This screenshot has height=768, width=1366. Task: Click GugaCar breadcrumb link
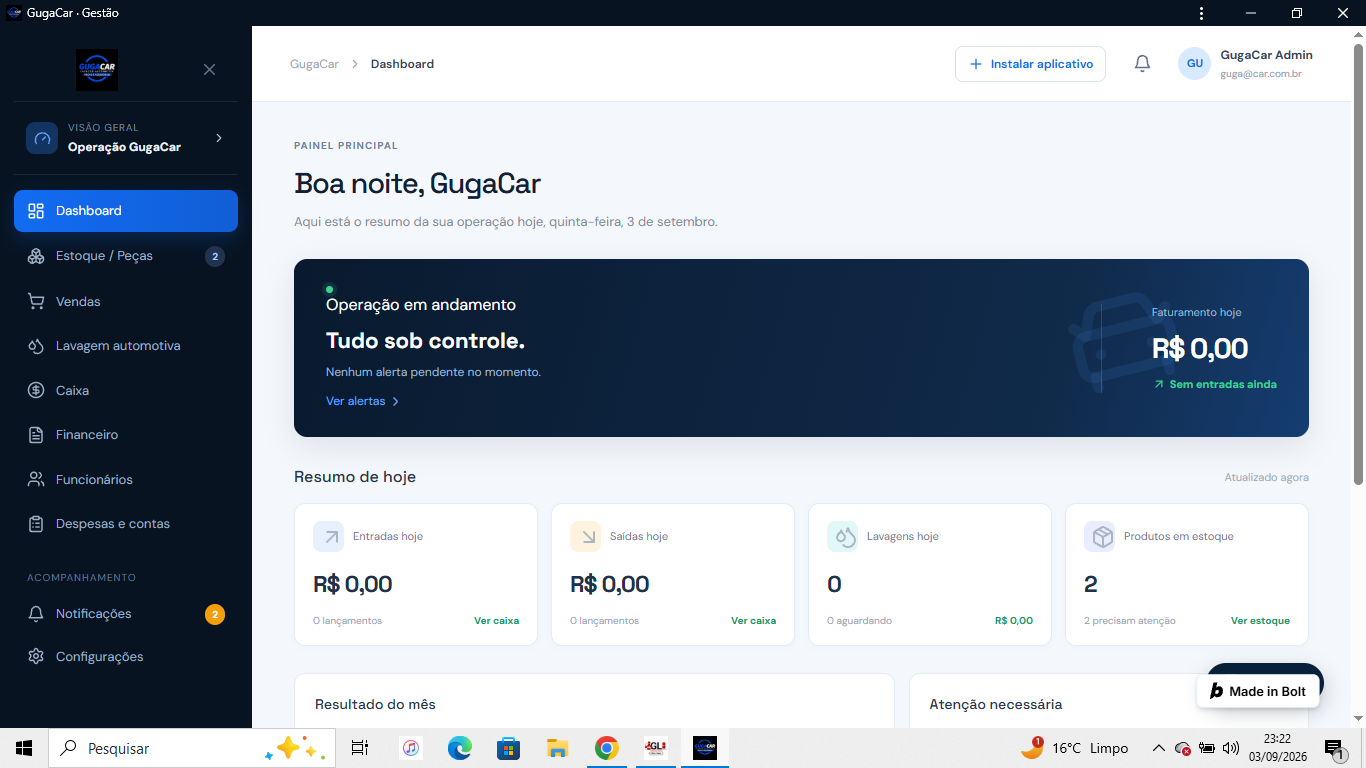tap(314, 64)
